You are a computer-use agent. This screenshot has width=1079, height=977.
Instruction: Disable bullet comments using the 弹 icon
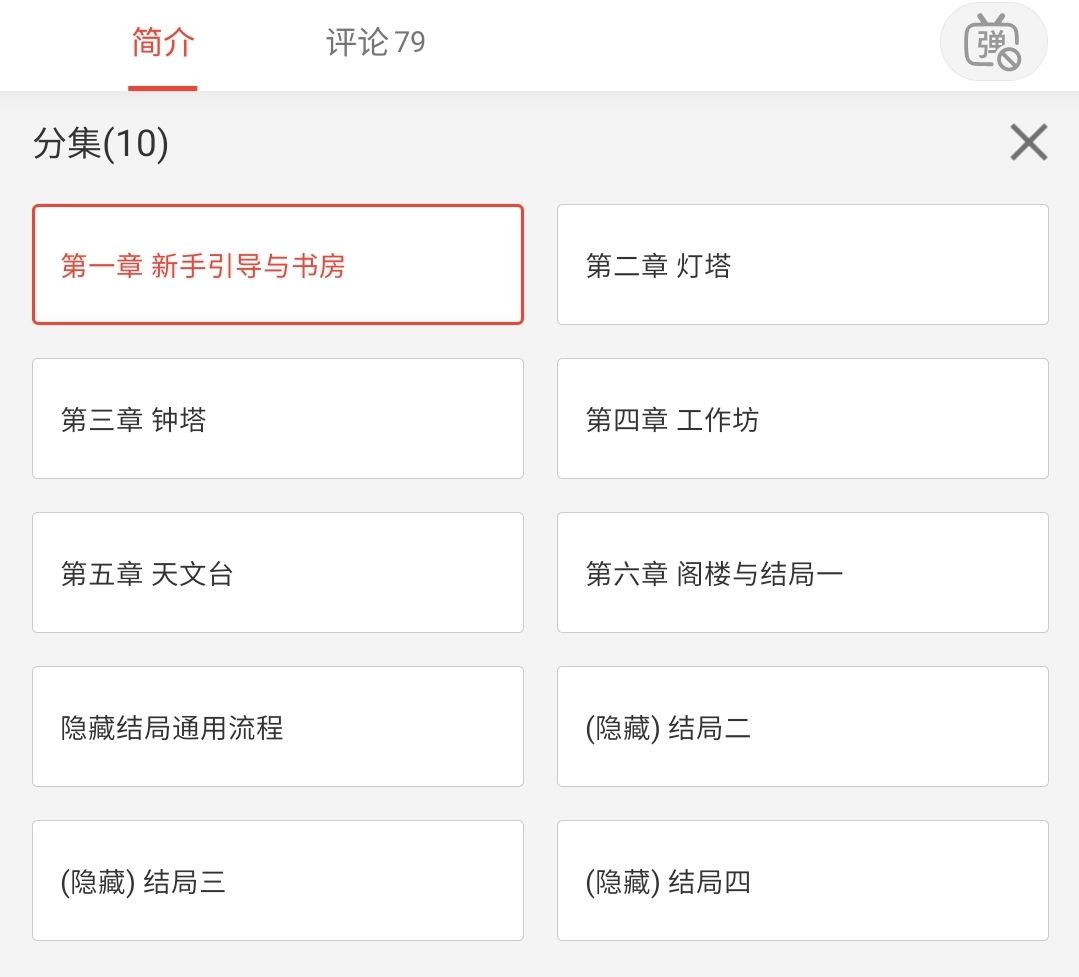click(992, 43)
